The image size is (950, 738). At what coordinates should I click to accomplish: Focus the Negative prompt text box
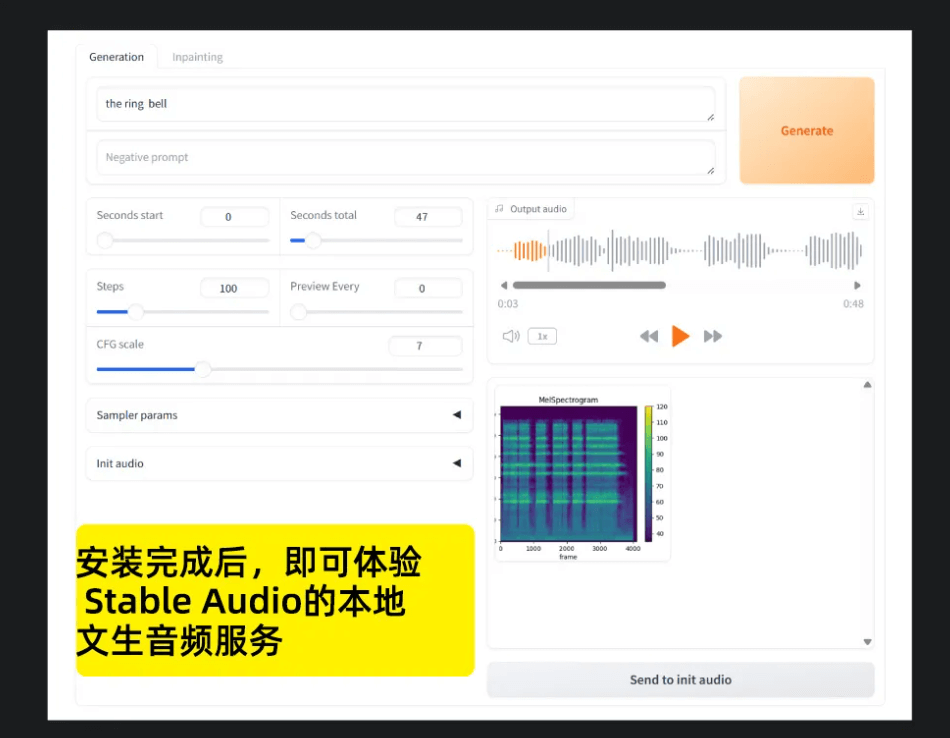[x=405, y=158]
